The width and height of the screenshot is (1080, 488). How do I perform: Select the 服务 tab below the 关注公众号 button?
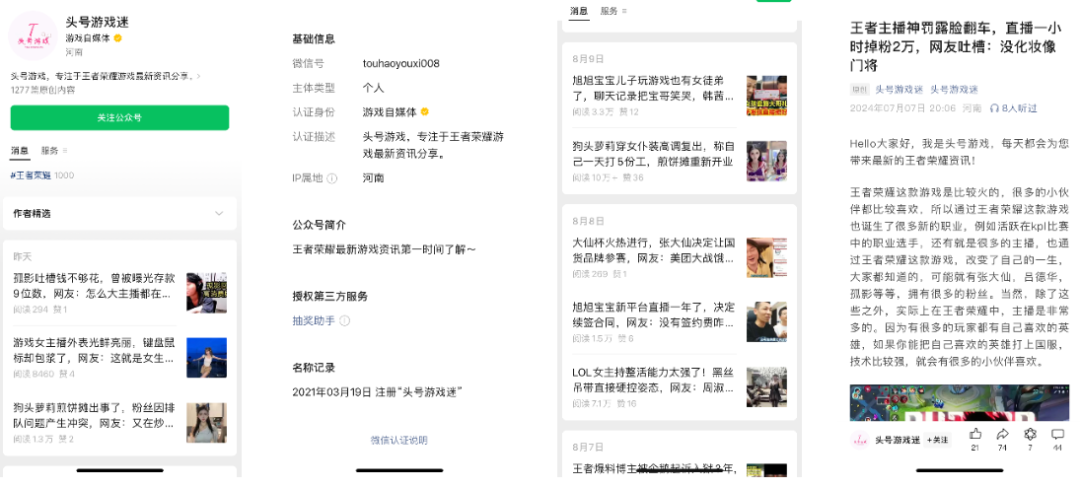pyautogui.click(x=50, y=150)
